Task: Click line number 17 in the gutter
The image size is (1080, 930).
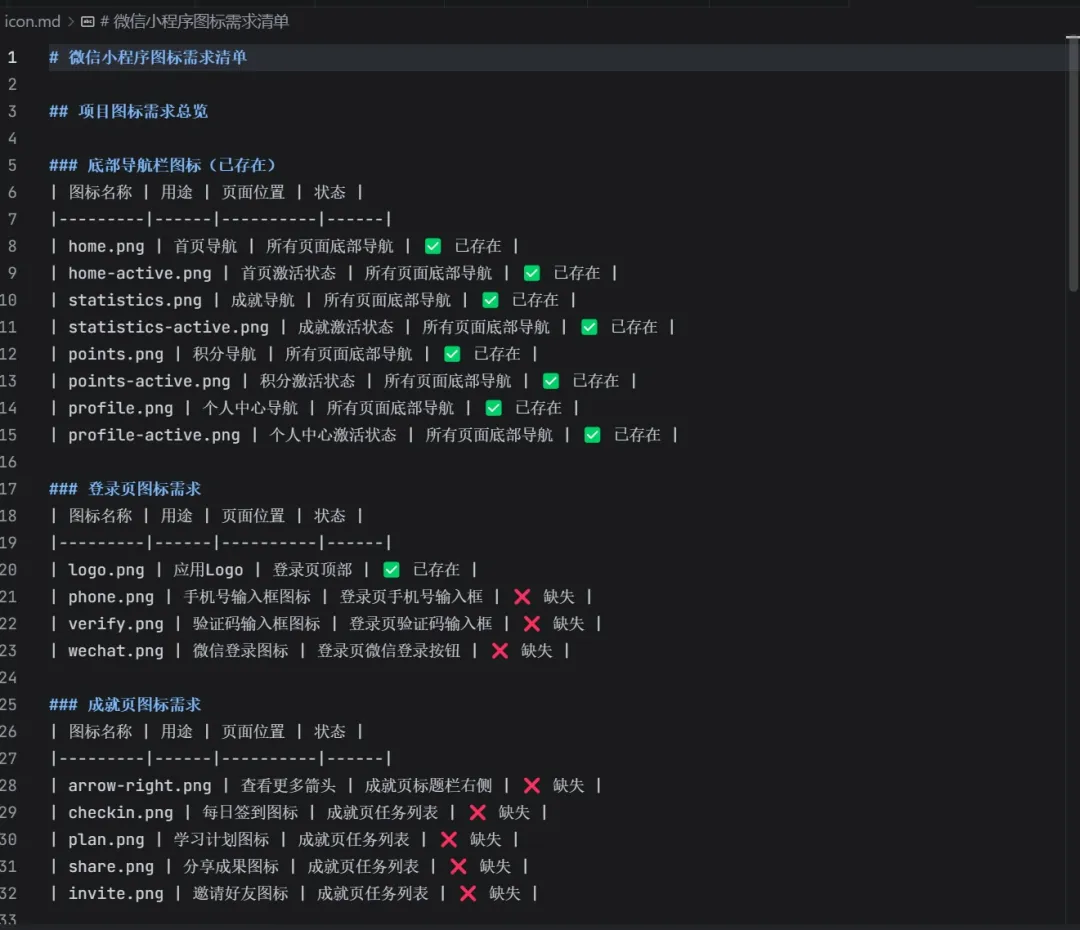Action: click(8, 489)
